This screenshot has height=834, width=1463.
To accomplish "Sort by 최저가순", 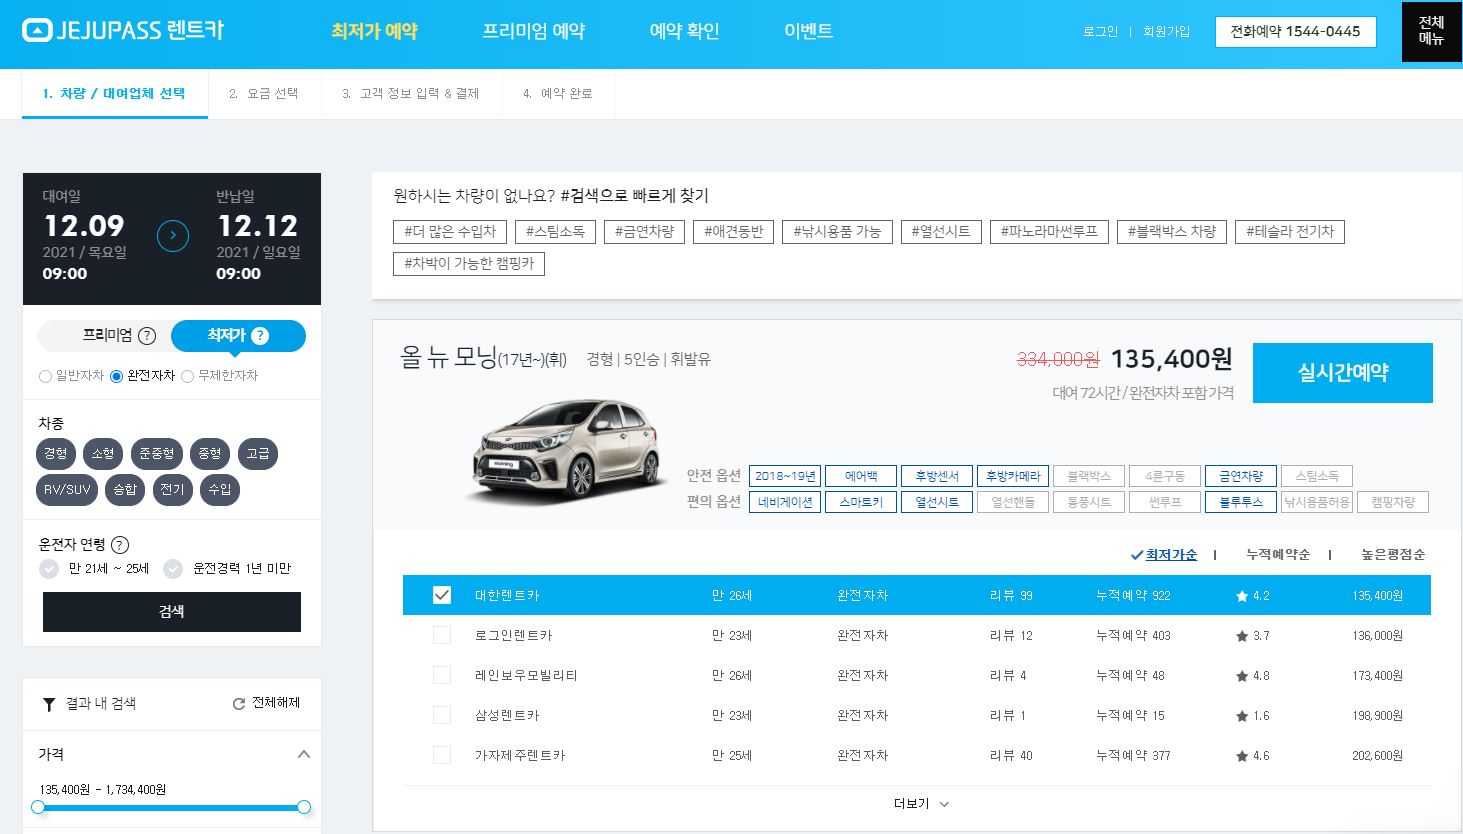I will [x=1171, y=555].
